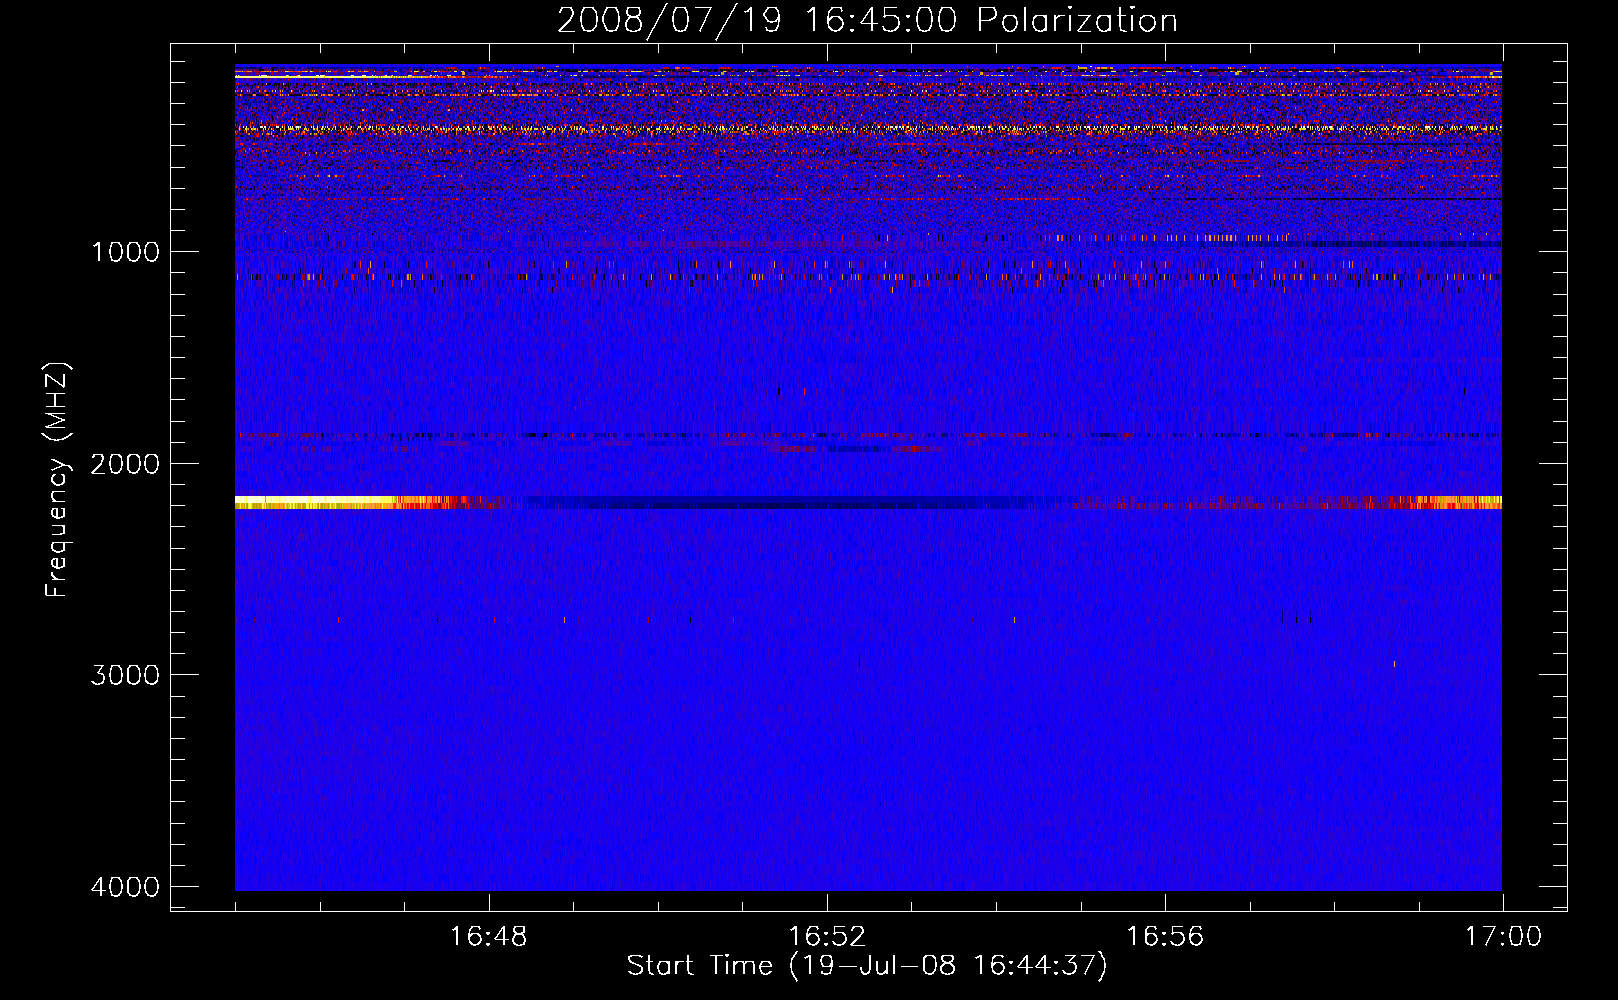Click the 1000 frequency tick label

[125, 252]
